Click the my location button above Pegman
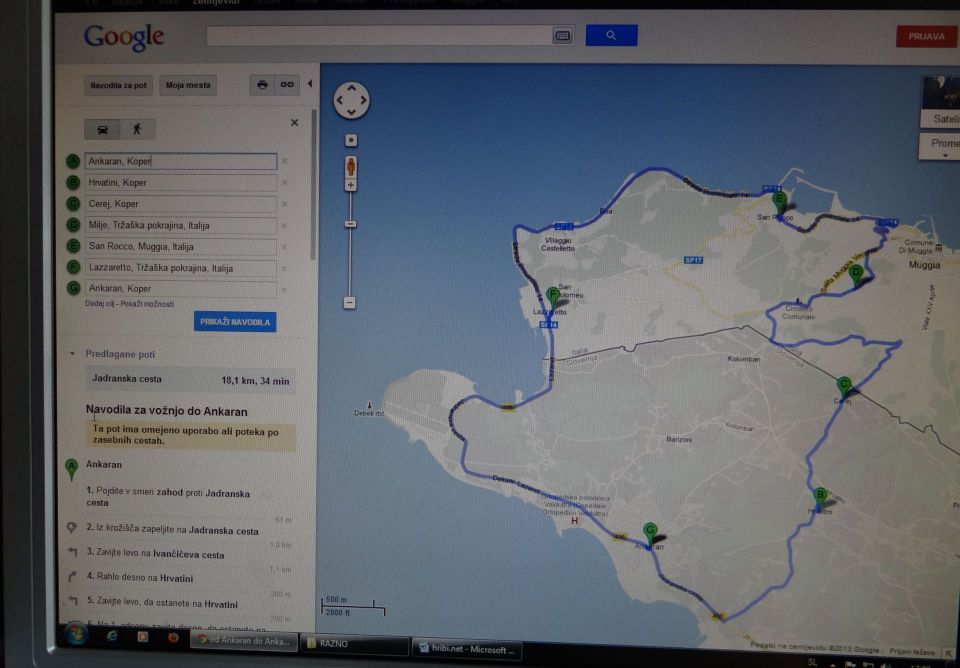Screen dimensions: 960x668 351,140
